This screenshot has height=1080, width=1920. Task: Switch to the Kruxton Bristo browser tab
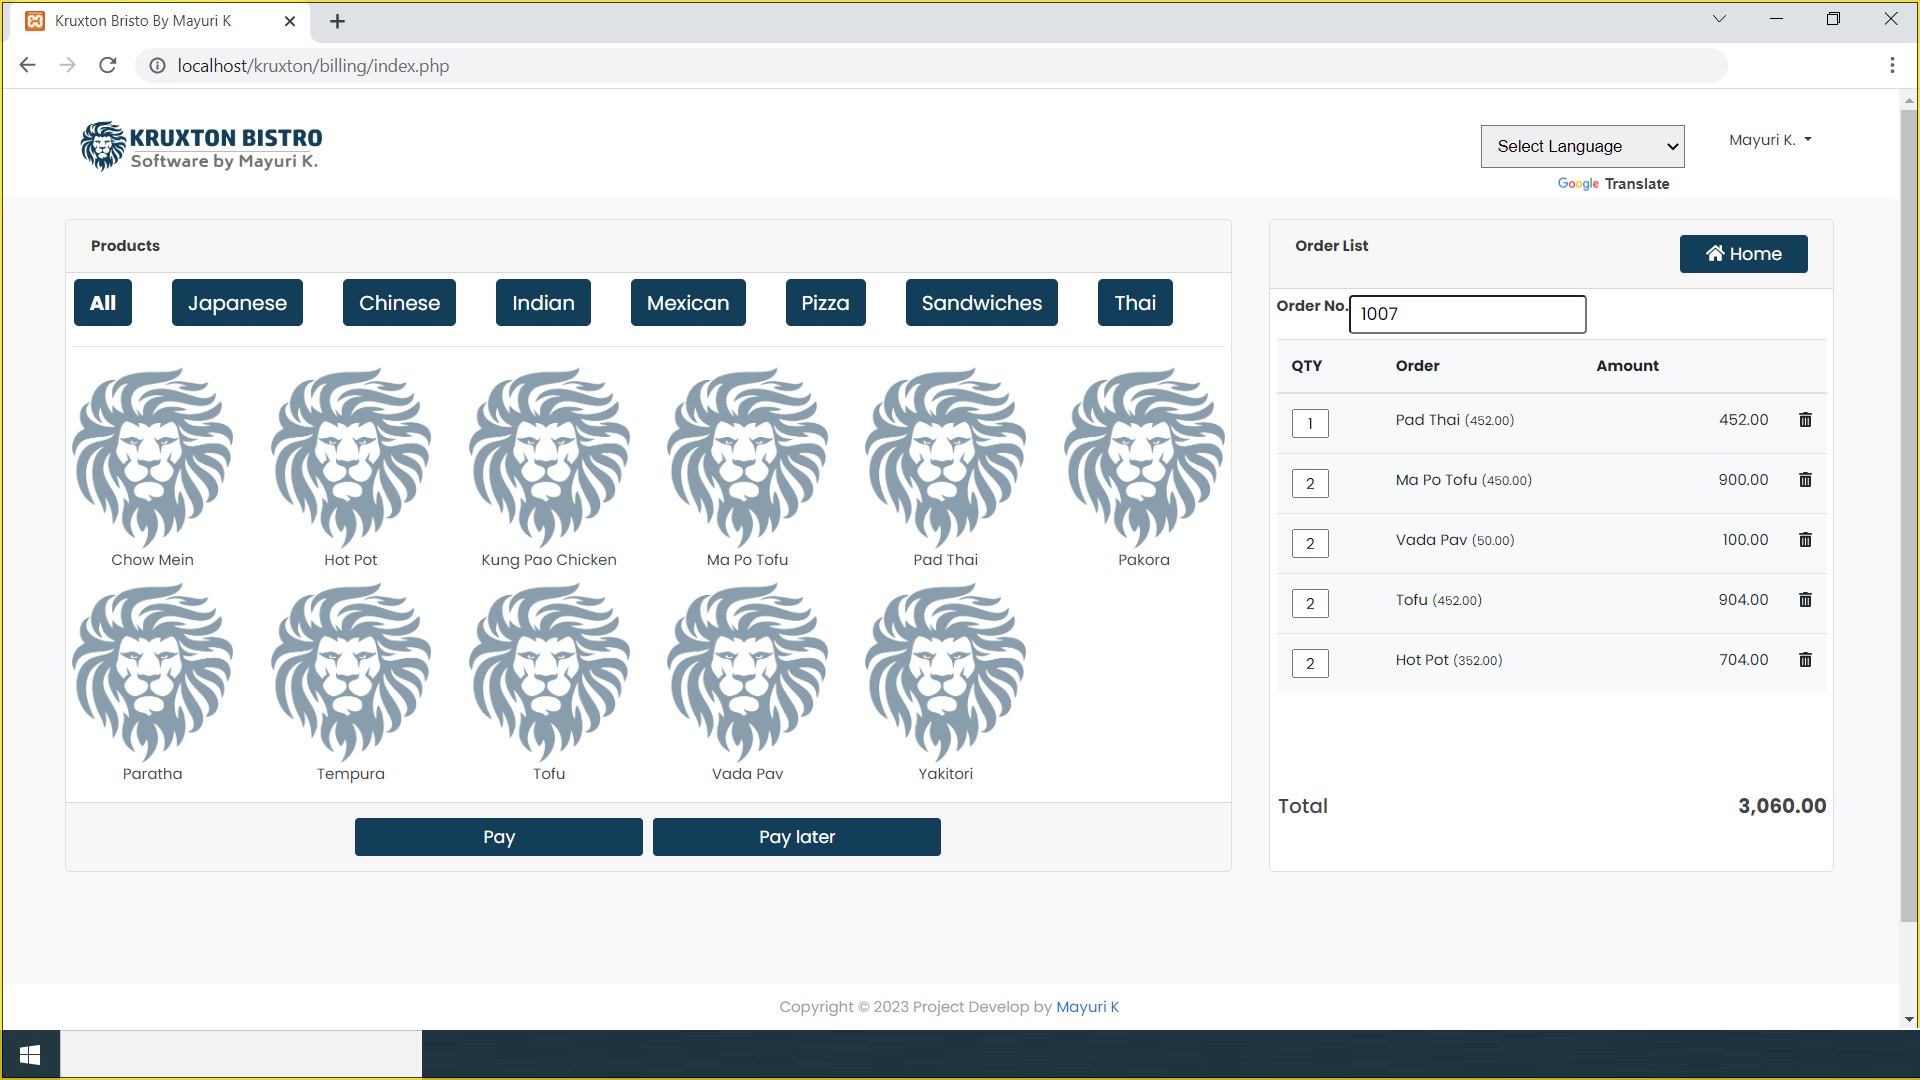(143, 20)
